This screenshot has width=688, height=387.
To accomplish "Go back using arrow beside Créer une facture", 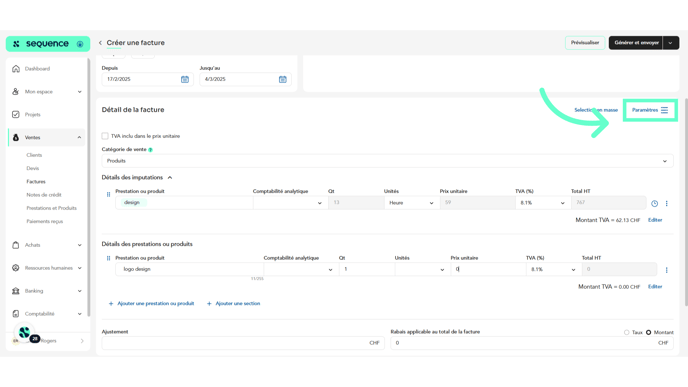I will click(100, 43).
